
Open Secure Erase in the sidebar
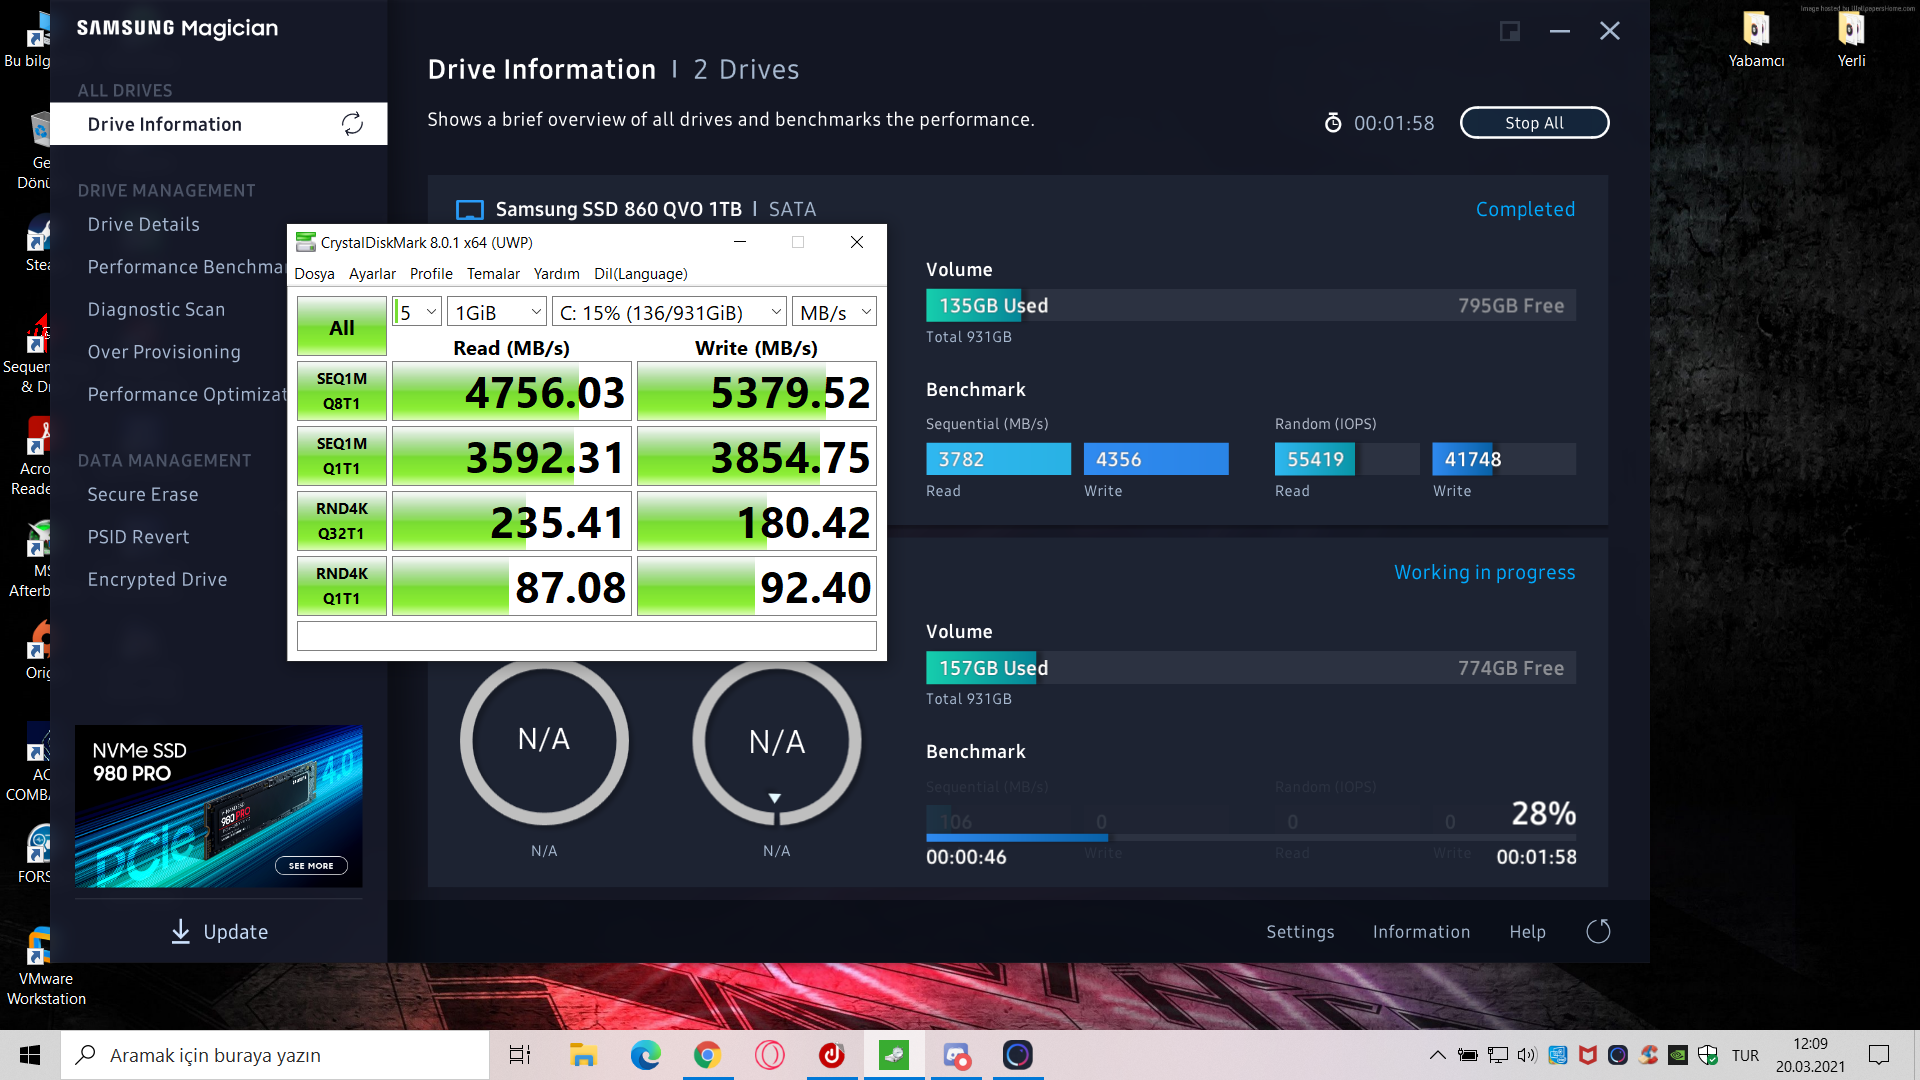click(x=143, y=494)
